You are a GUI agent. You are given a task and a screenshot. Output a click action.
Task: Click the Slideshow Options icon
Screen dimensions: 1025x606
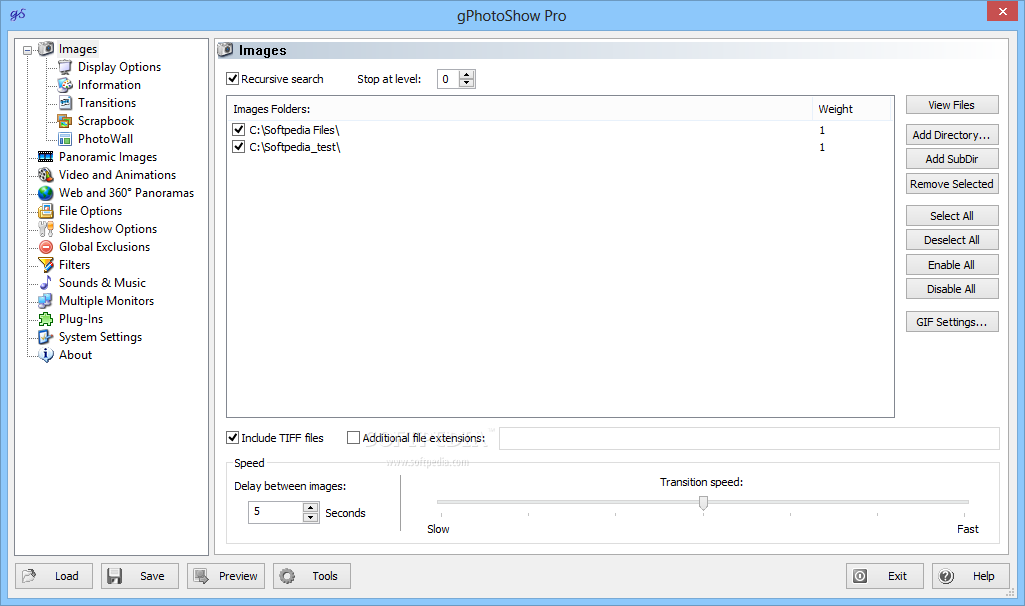46,229
